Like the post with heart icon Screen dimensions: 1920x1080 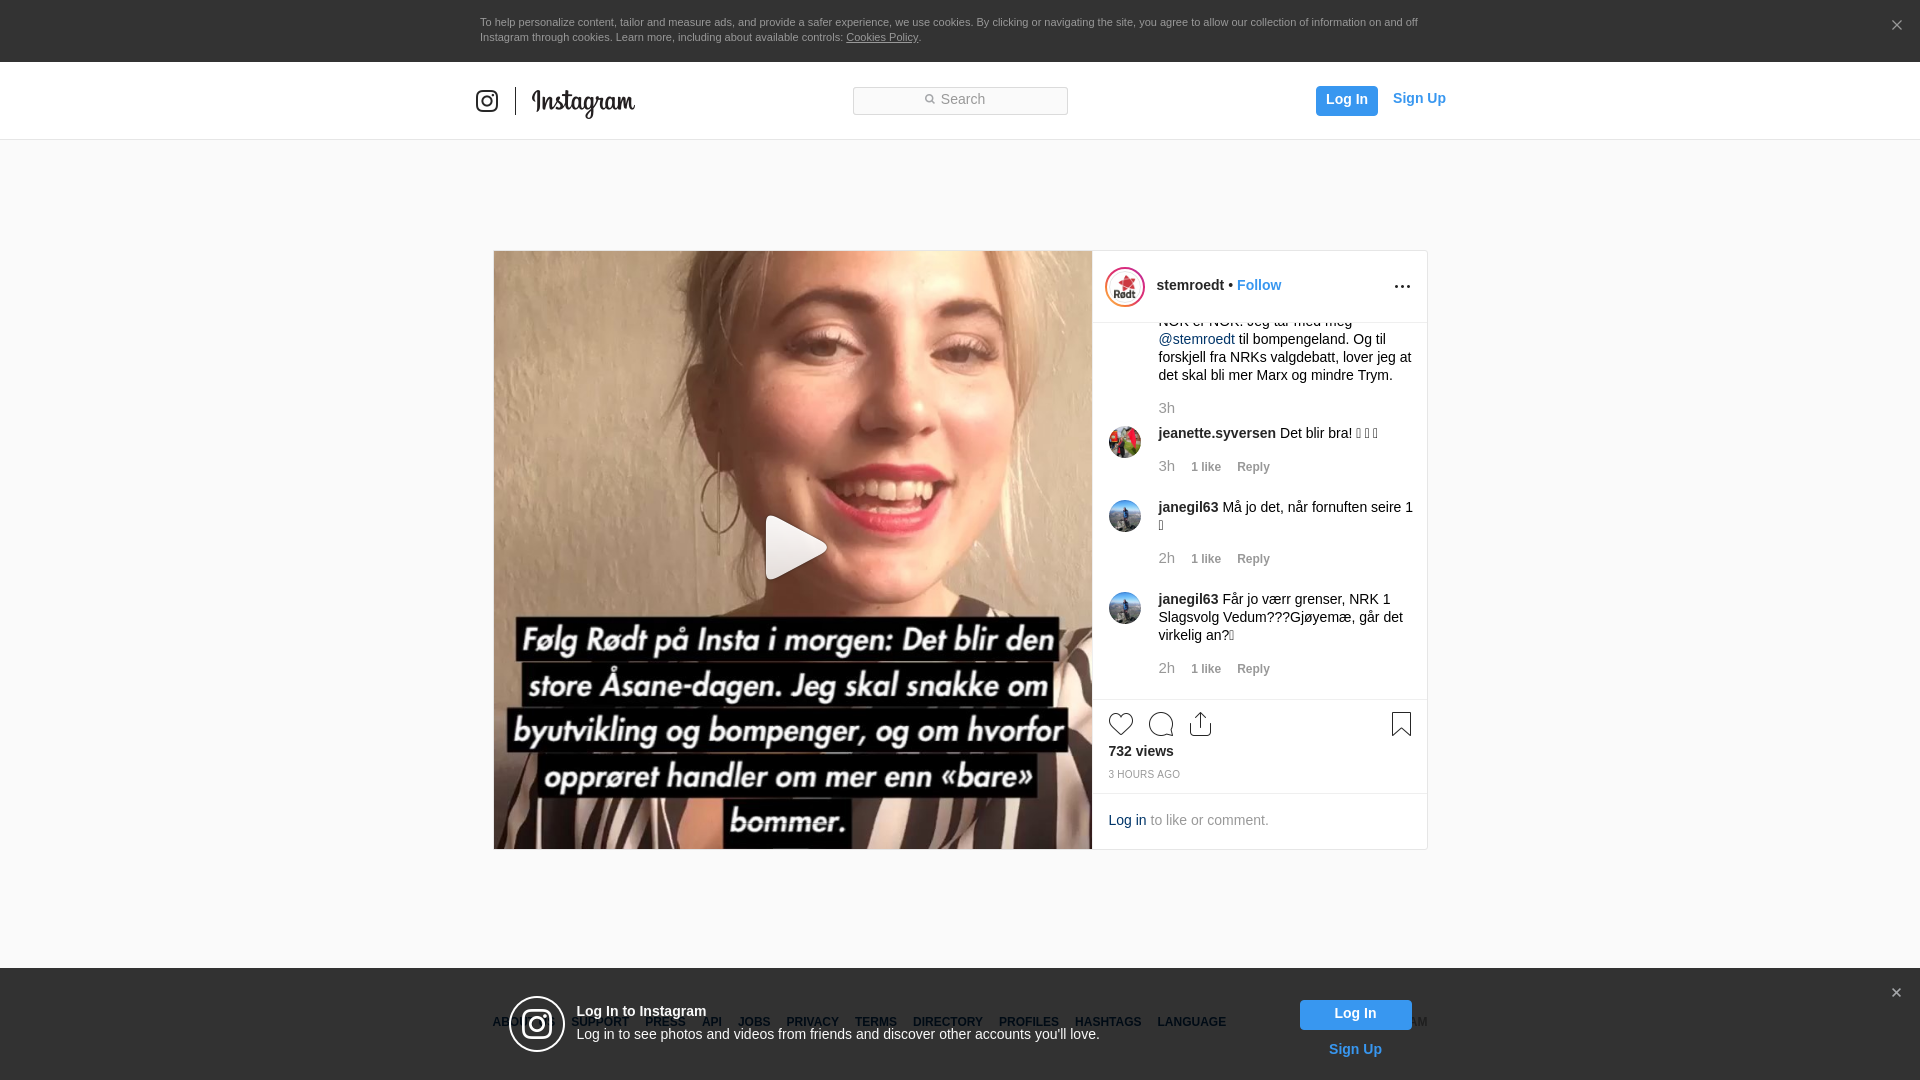coord(1121,724)
